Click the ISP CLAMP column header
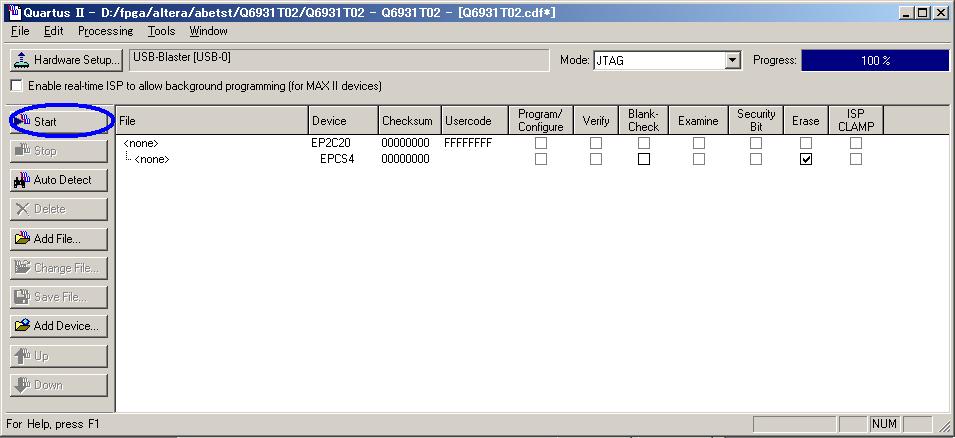 [x=856, y=121]
